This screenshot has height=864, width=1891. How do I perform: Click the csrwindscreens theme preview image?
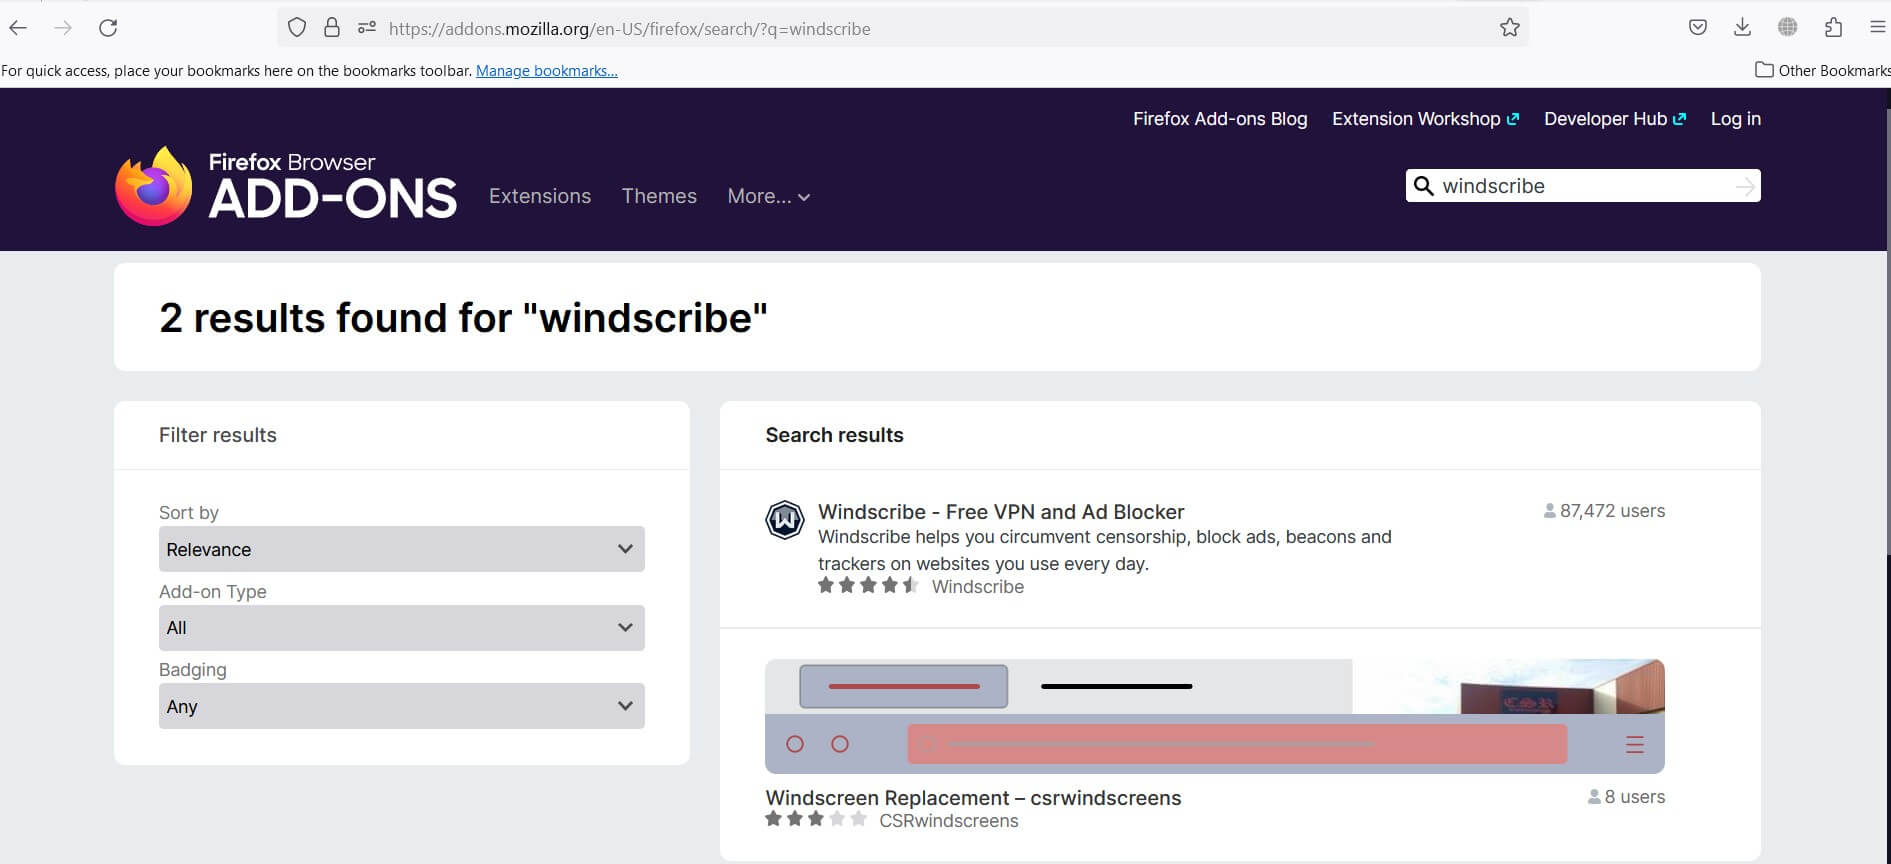point(1215,716)
